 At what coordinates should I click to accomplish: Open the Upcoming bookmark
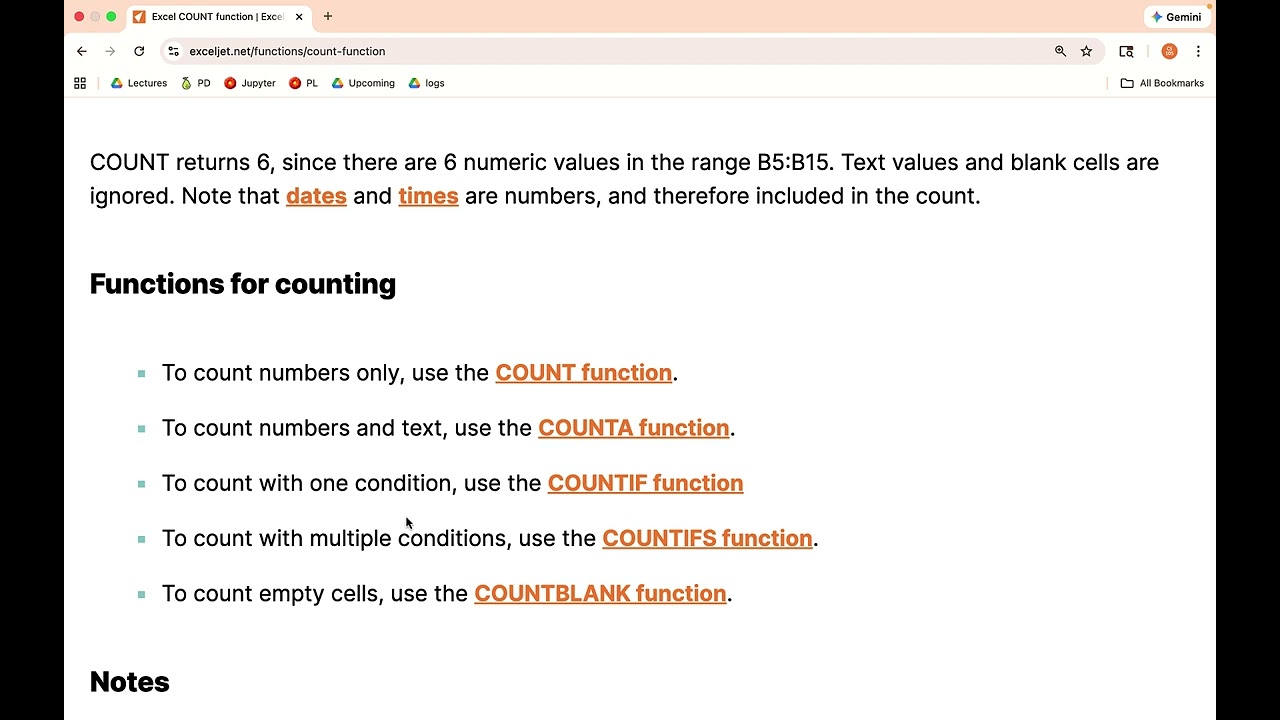click(363, 83)
